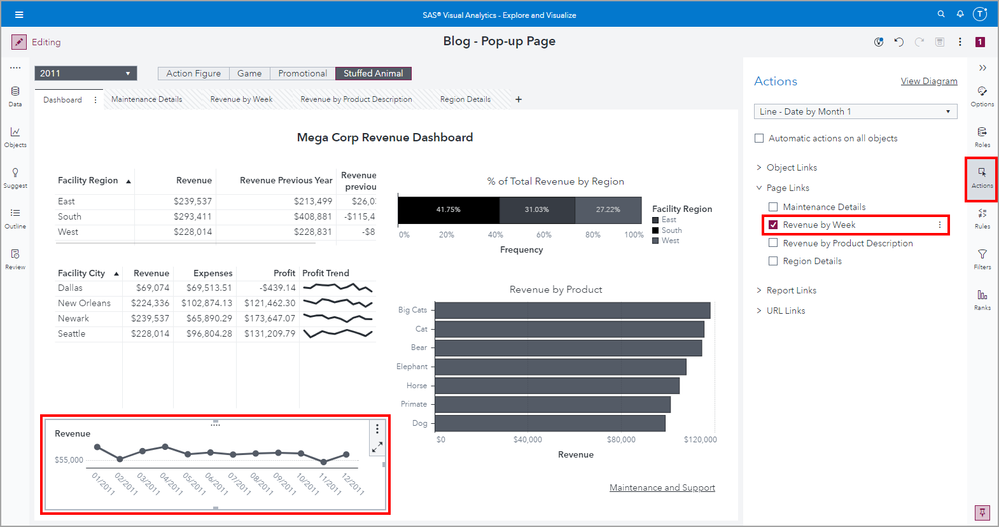
Task: Open Dashboard tab options menu
Action: (96, 99)
